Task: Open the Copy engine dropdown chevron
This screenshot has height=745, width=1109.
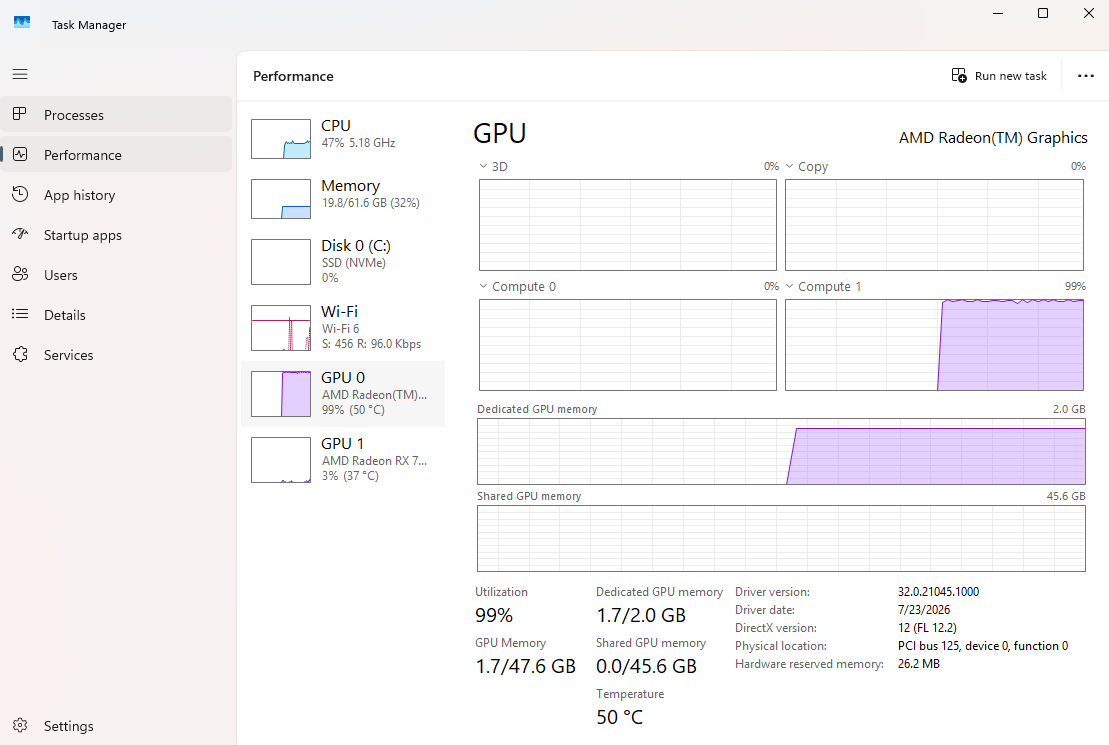Action: click(x=789, y=166)
